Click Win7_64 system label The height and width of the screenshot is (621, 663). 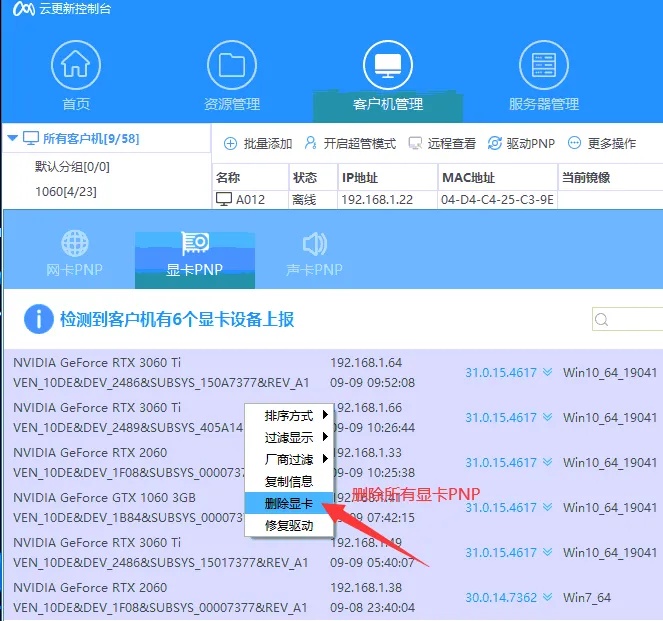pos(587,597)
